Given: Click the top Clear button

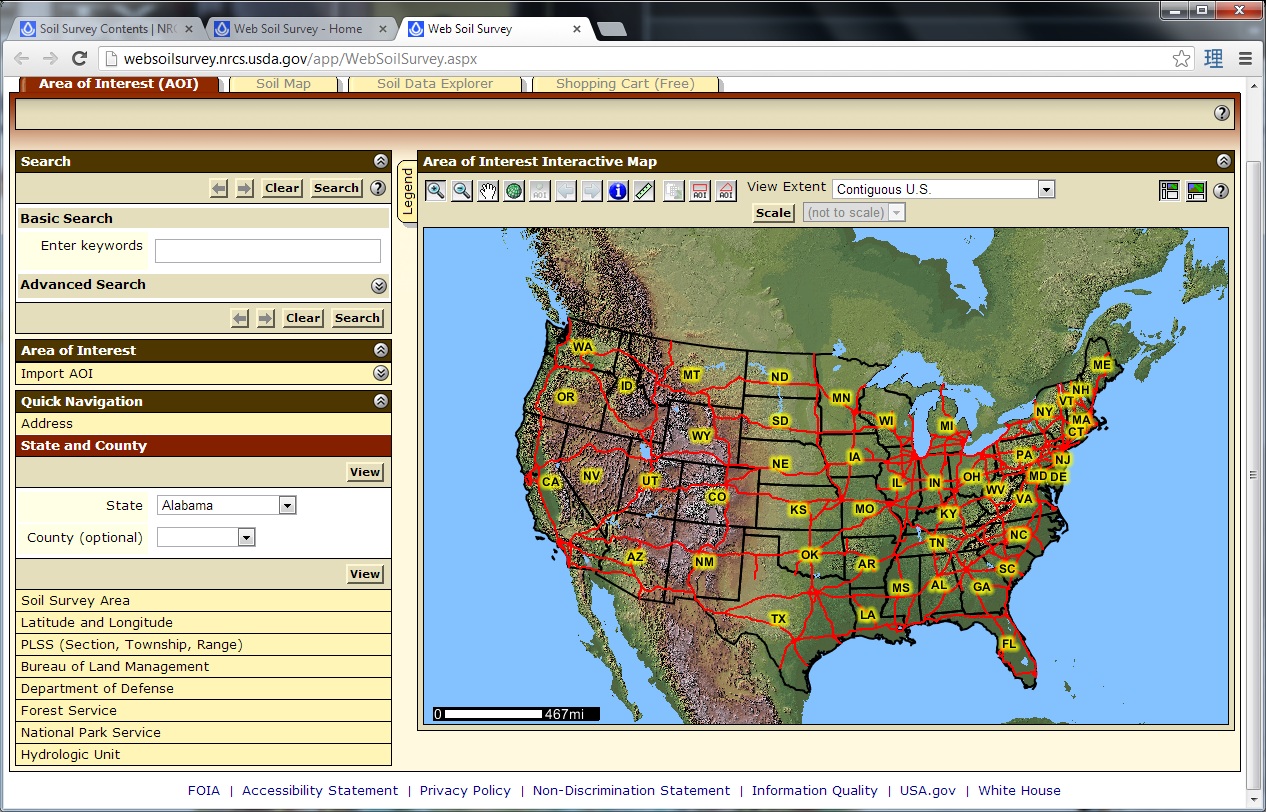Looking at the screenshot, I should [x=282, y=188].
